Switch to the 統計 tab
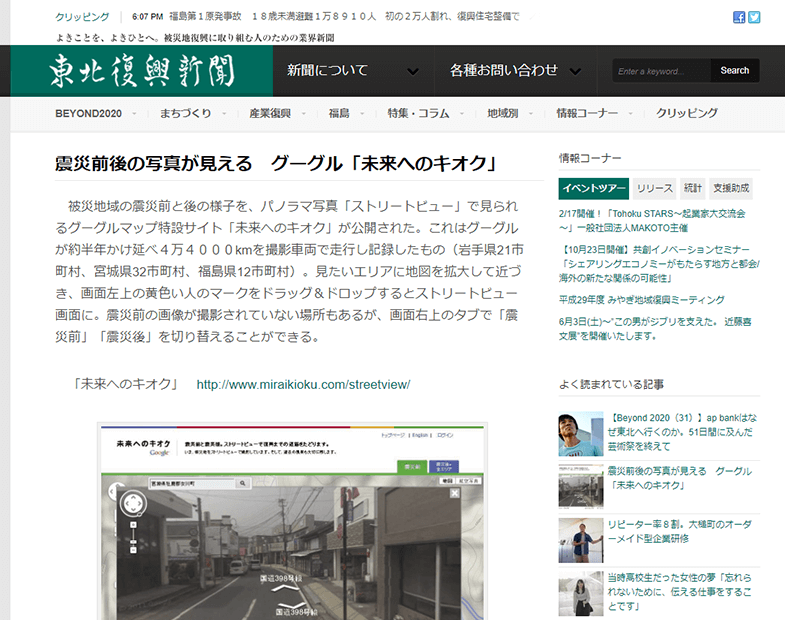This screenshot has height=620, width=785. click(x=693, y=188)
